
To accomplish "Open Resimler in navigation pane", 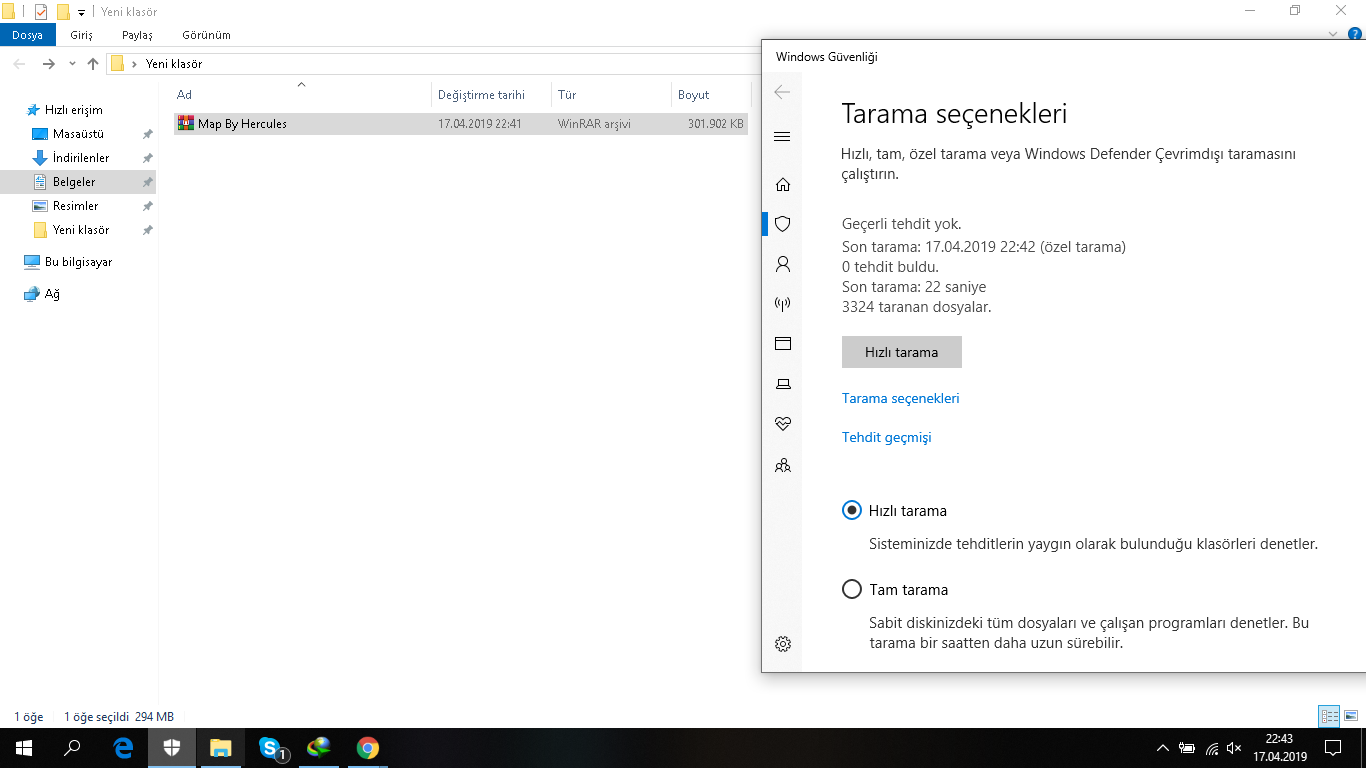I will coord(75,206).
